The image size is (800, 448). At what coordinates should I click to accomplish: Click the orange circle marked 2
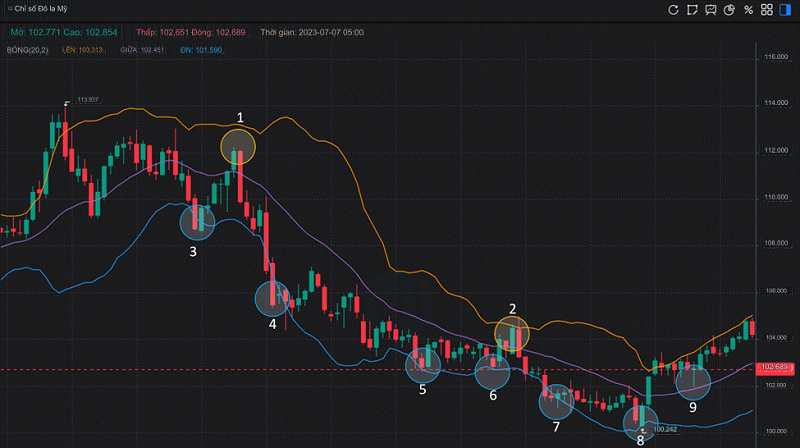click(511, 333)
